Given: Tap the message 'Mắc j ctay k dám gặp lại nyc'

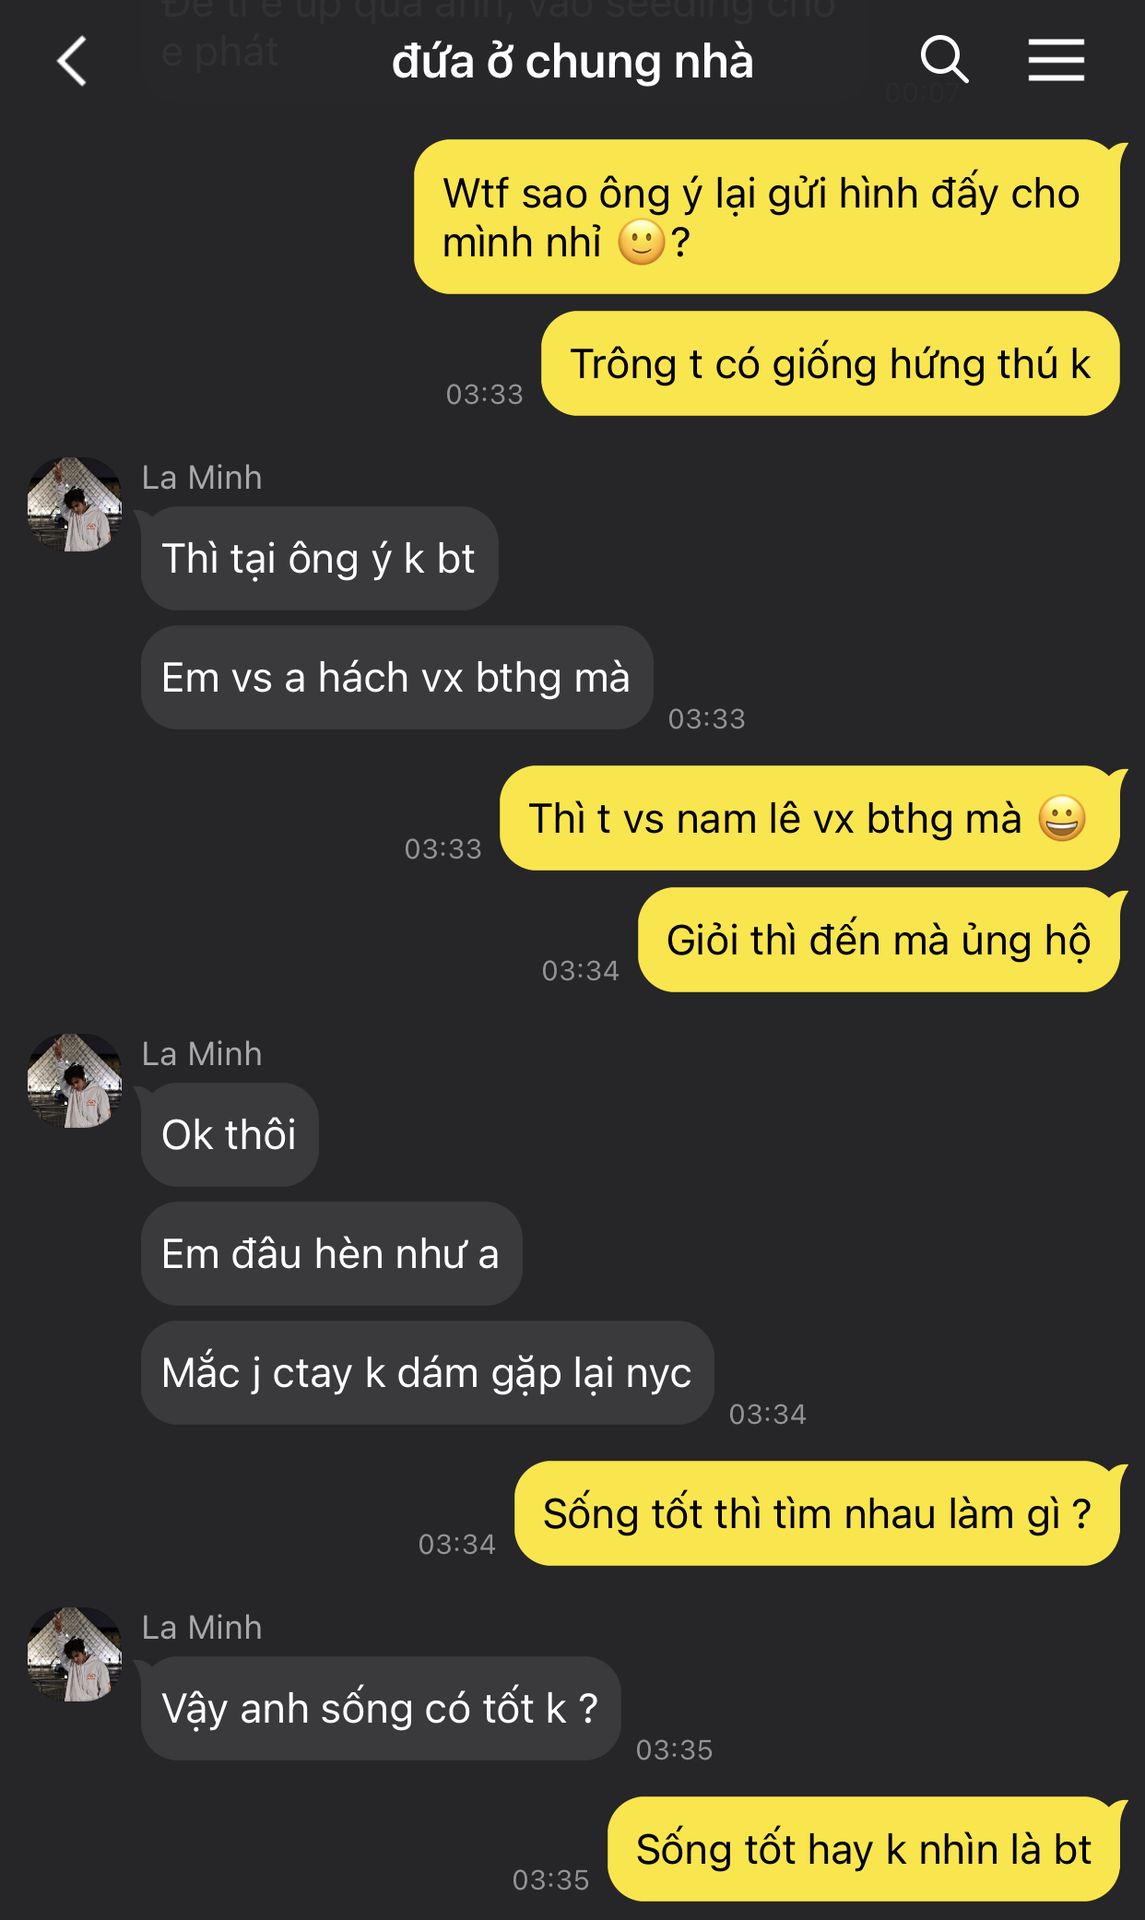Looking at the screenshot, I should pyautogui.click(x=428, y=1372).
